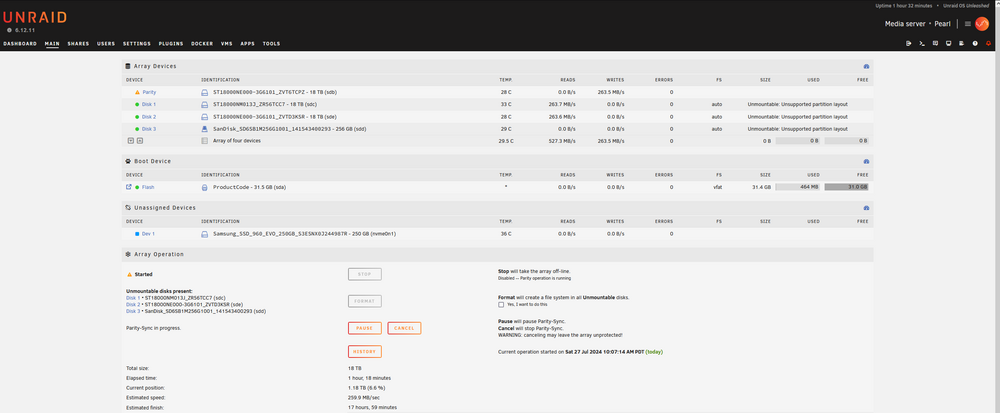Image resolution: width=1000 pixels, height=413 pixels.
Task: Click the started warning triangle in Array Operation
Action: [129, 275]
